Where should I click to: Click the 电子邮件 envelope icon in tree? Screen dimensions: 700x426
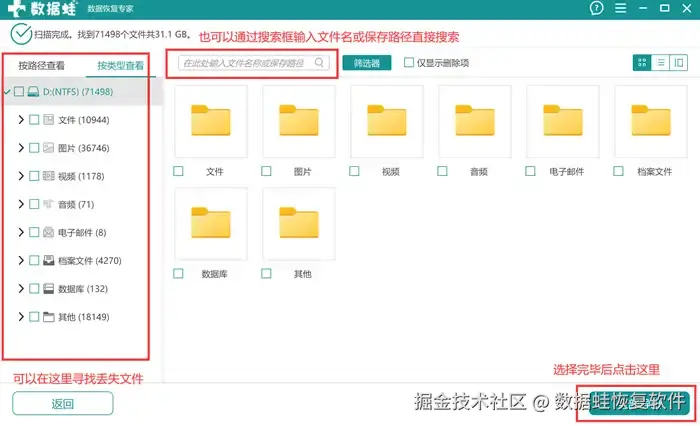click(48, 232)
